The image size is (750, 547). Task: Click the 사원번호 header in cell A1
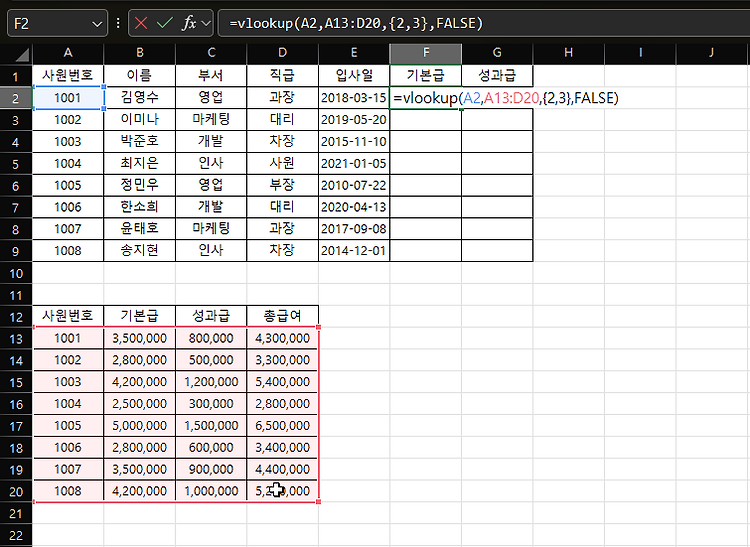click(67, 76)
